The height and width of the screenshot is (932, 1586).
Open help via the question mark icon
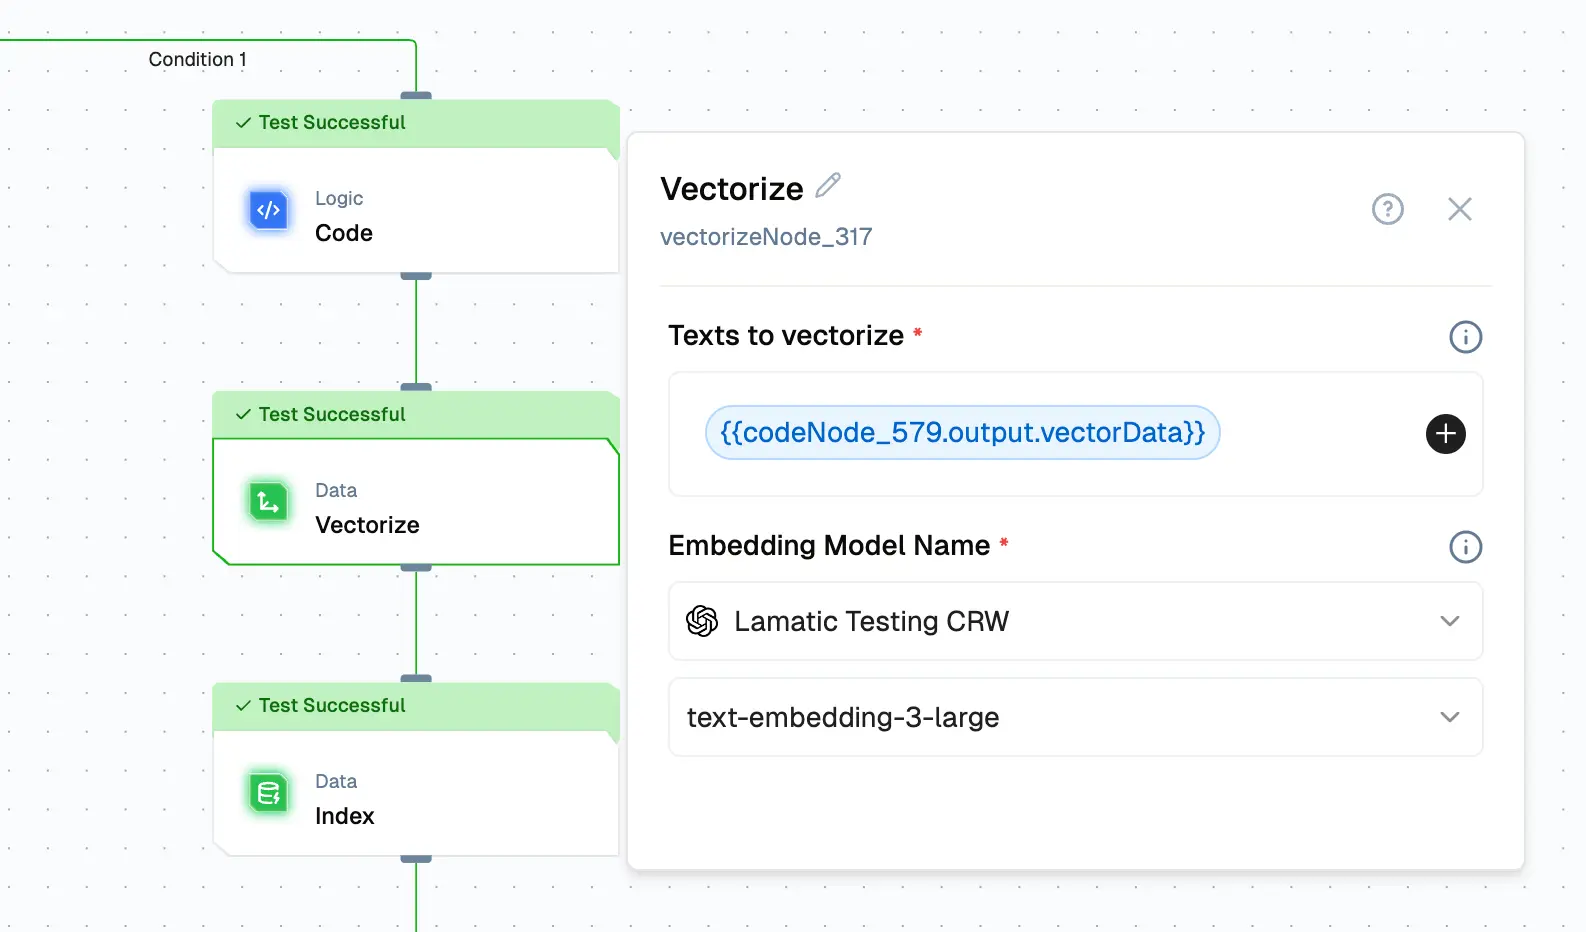point(1387,209)
